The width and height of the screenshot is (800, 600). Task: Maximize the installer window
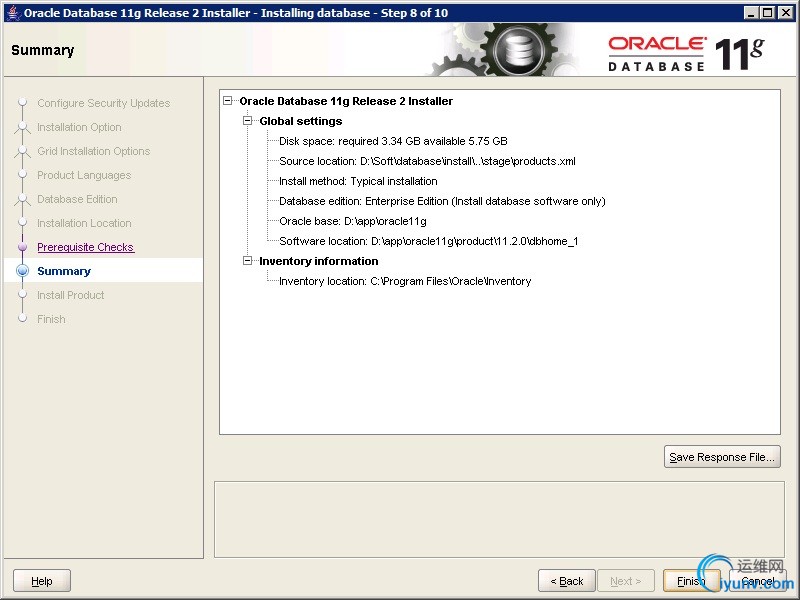767,13
